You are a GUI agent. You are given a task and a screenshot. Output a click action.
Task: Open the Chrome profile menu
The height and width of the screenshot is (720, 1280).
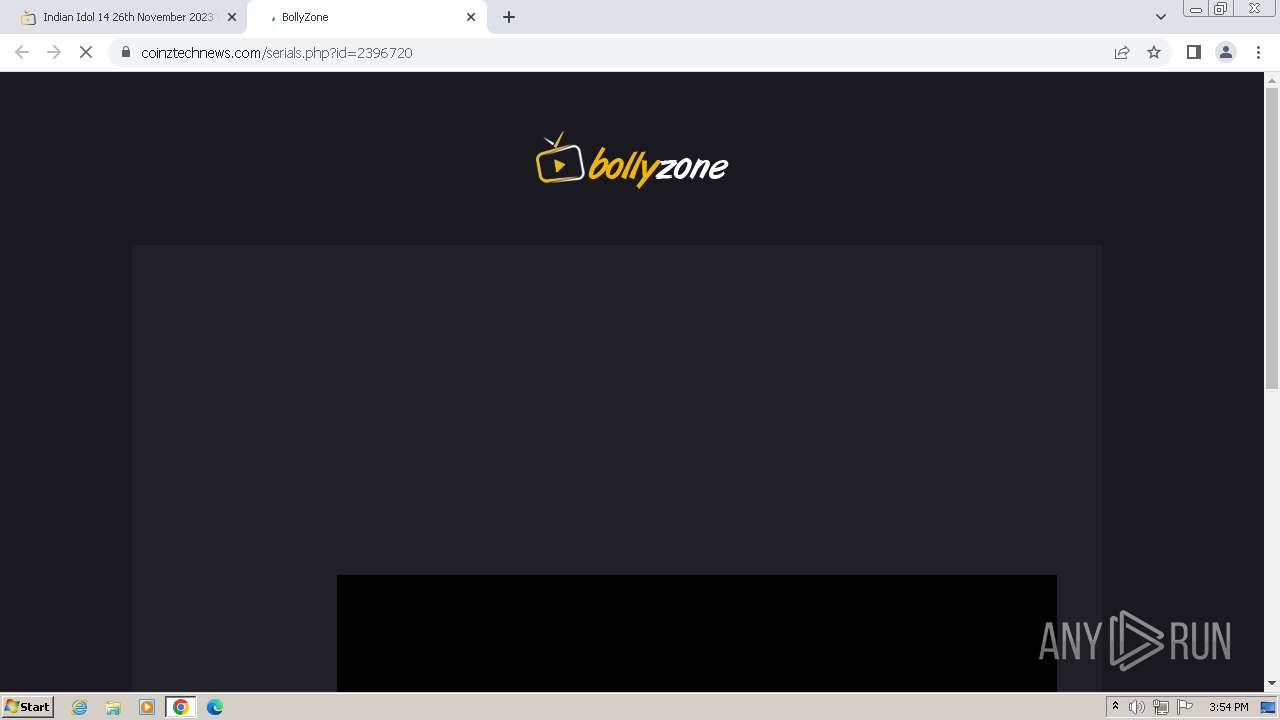[x=1226, y=52]
